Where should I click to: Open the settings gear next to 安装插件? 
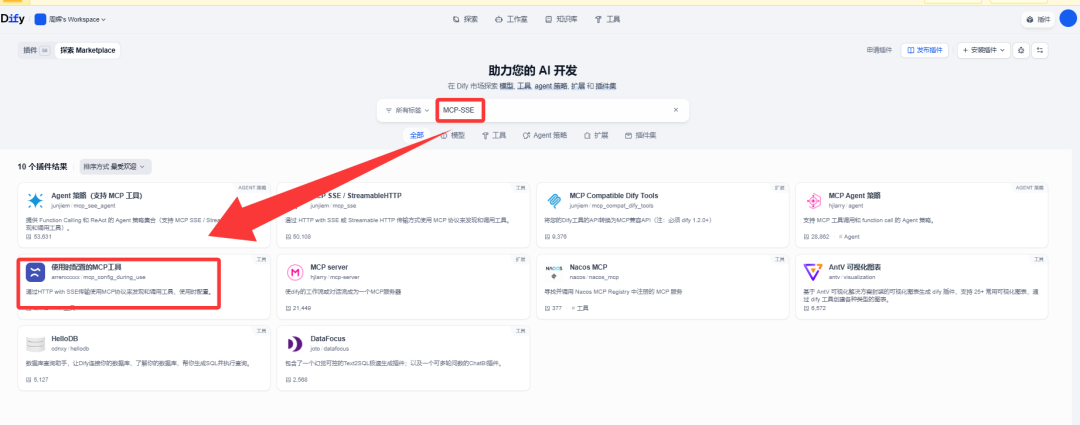(1021, 50)
